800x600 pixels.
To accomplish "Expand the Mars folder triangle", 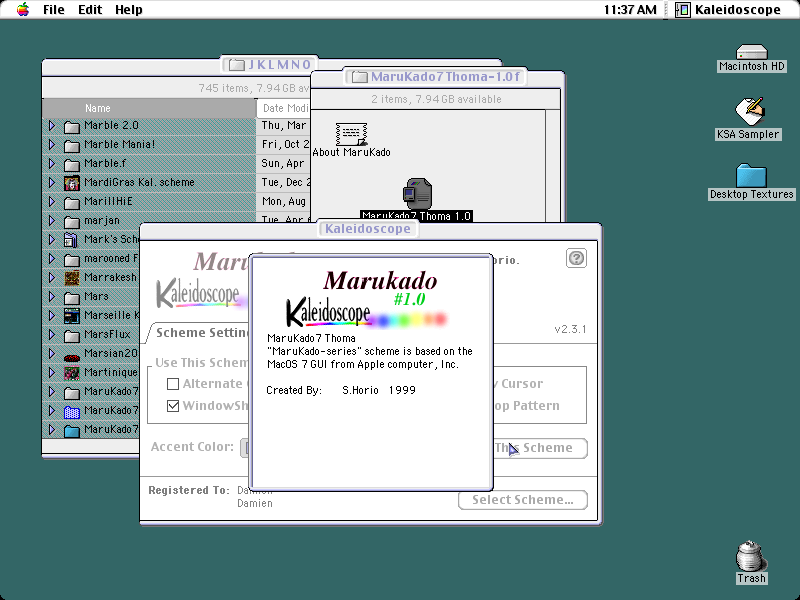I will 52,296.
